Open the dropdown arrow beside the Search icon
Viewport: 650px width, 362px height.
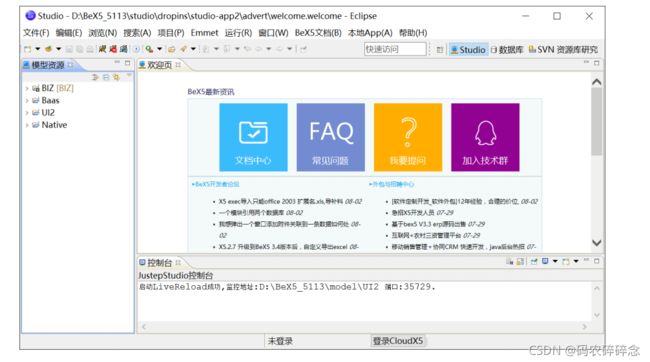coord(160,49)
